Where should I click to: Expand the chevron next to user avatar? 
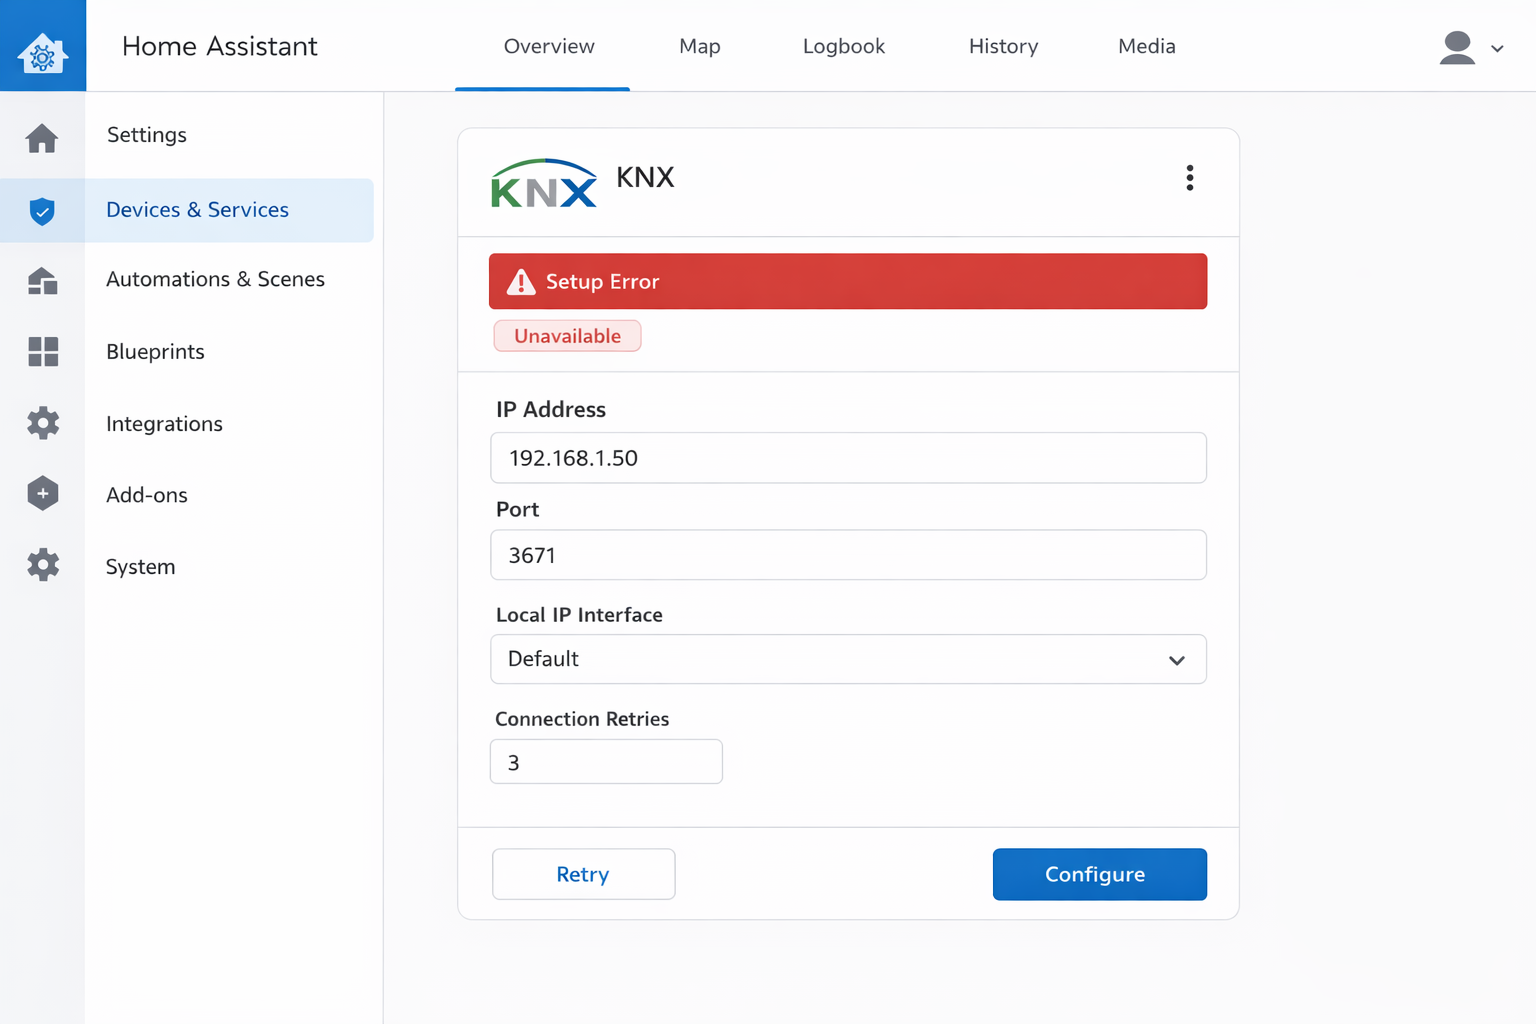pyautogui.click(x=1497, y=48)
